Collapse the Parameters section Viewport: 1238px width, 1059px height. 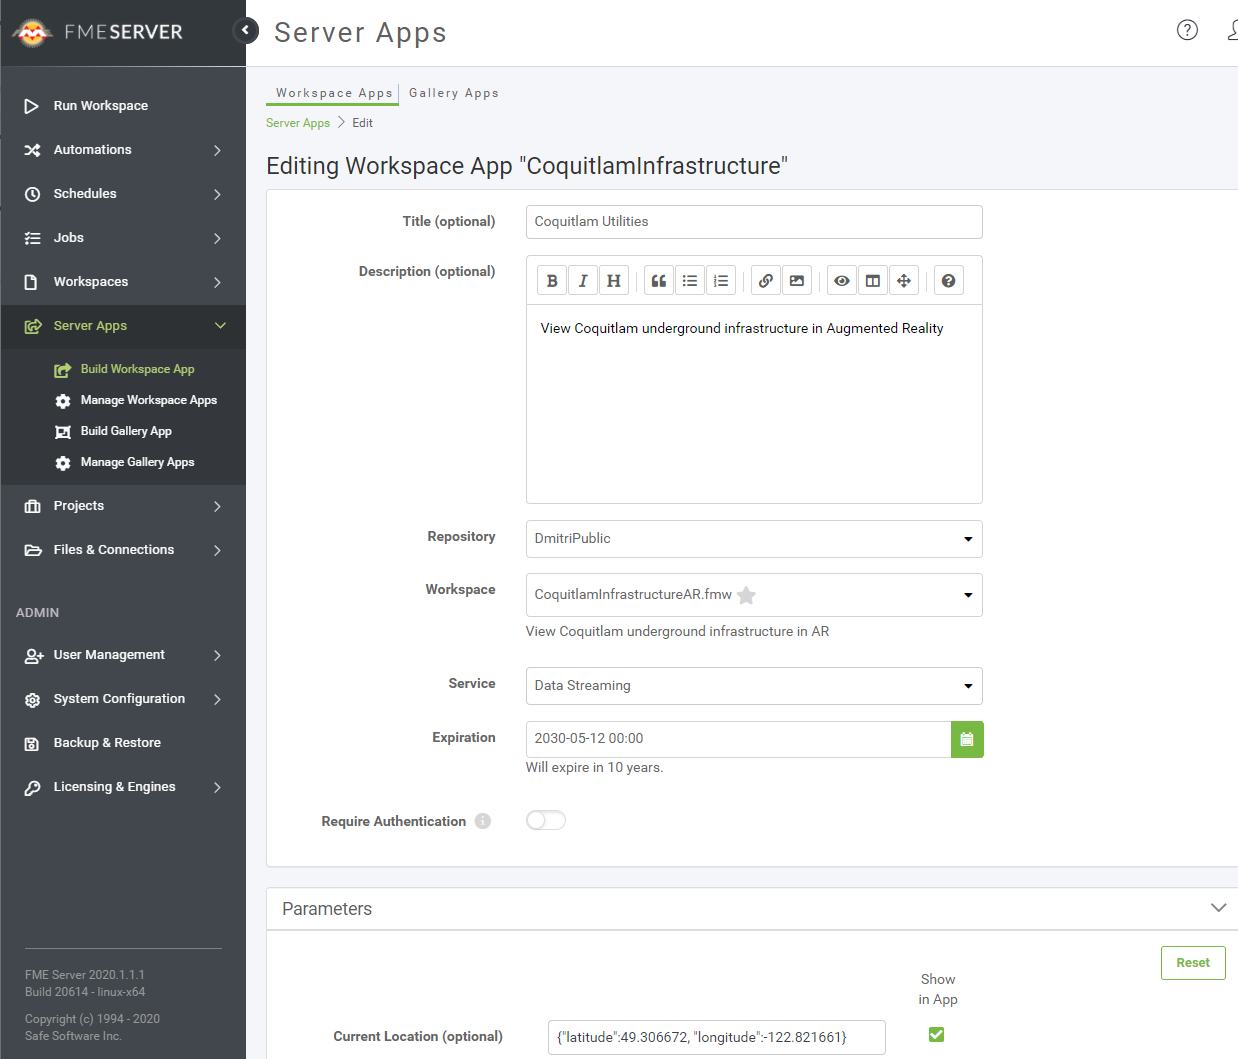point(1218,908)
